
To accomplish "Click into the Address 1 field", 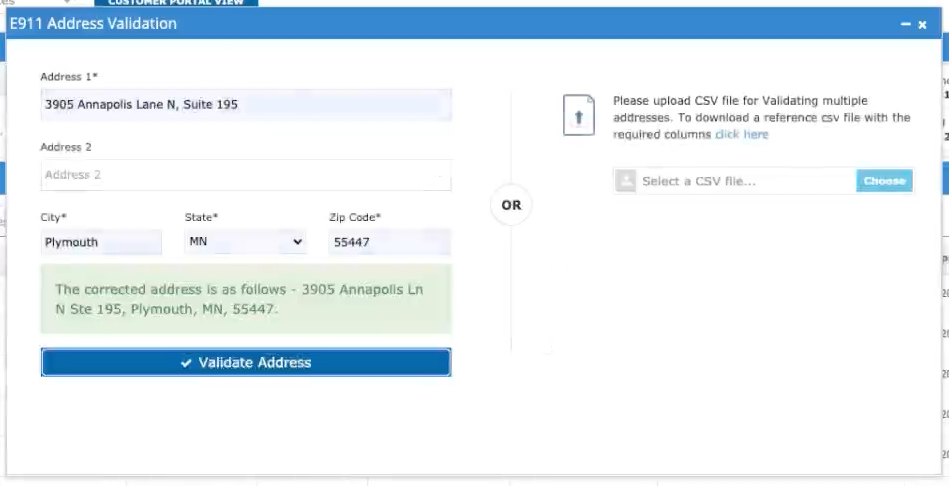I will (245, 104).
